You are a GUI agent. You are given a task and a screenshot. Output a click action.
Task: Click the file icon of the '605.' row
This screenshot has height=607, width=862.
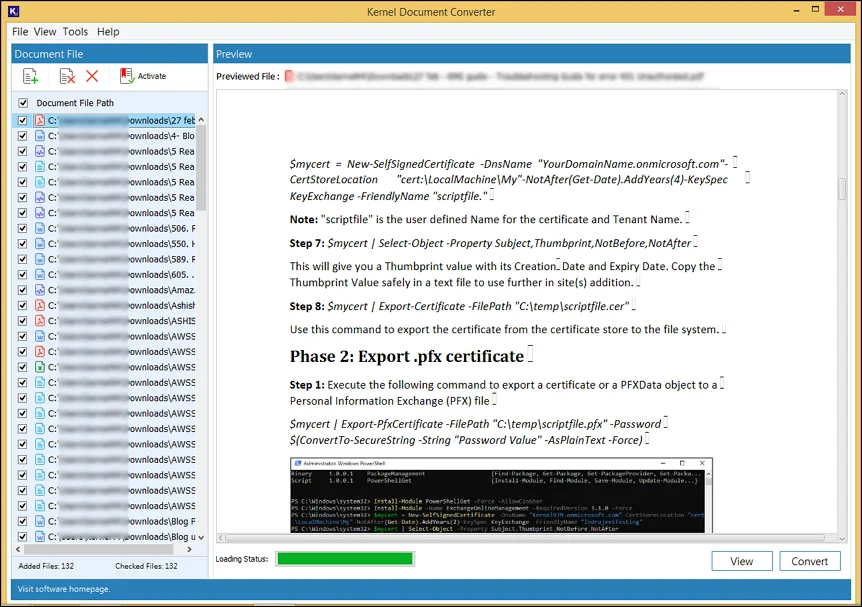tap(40, 274)
